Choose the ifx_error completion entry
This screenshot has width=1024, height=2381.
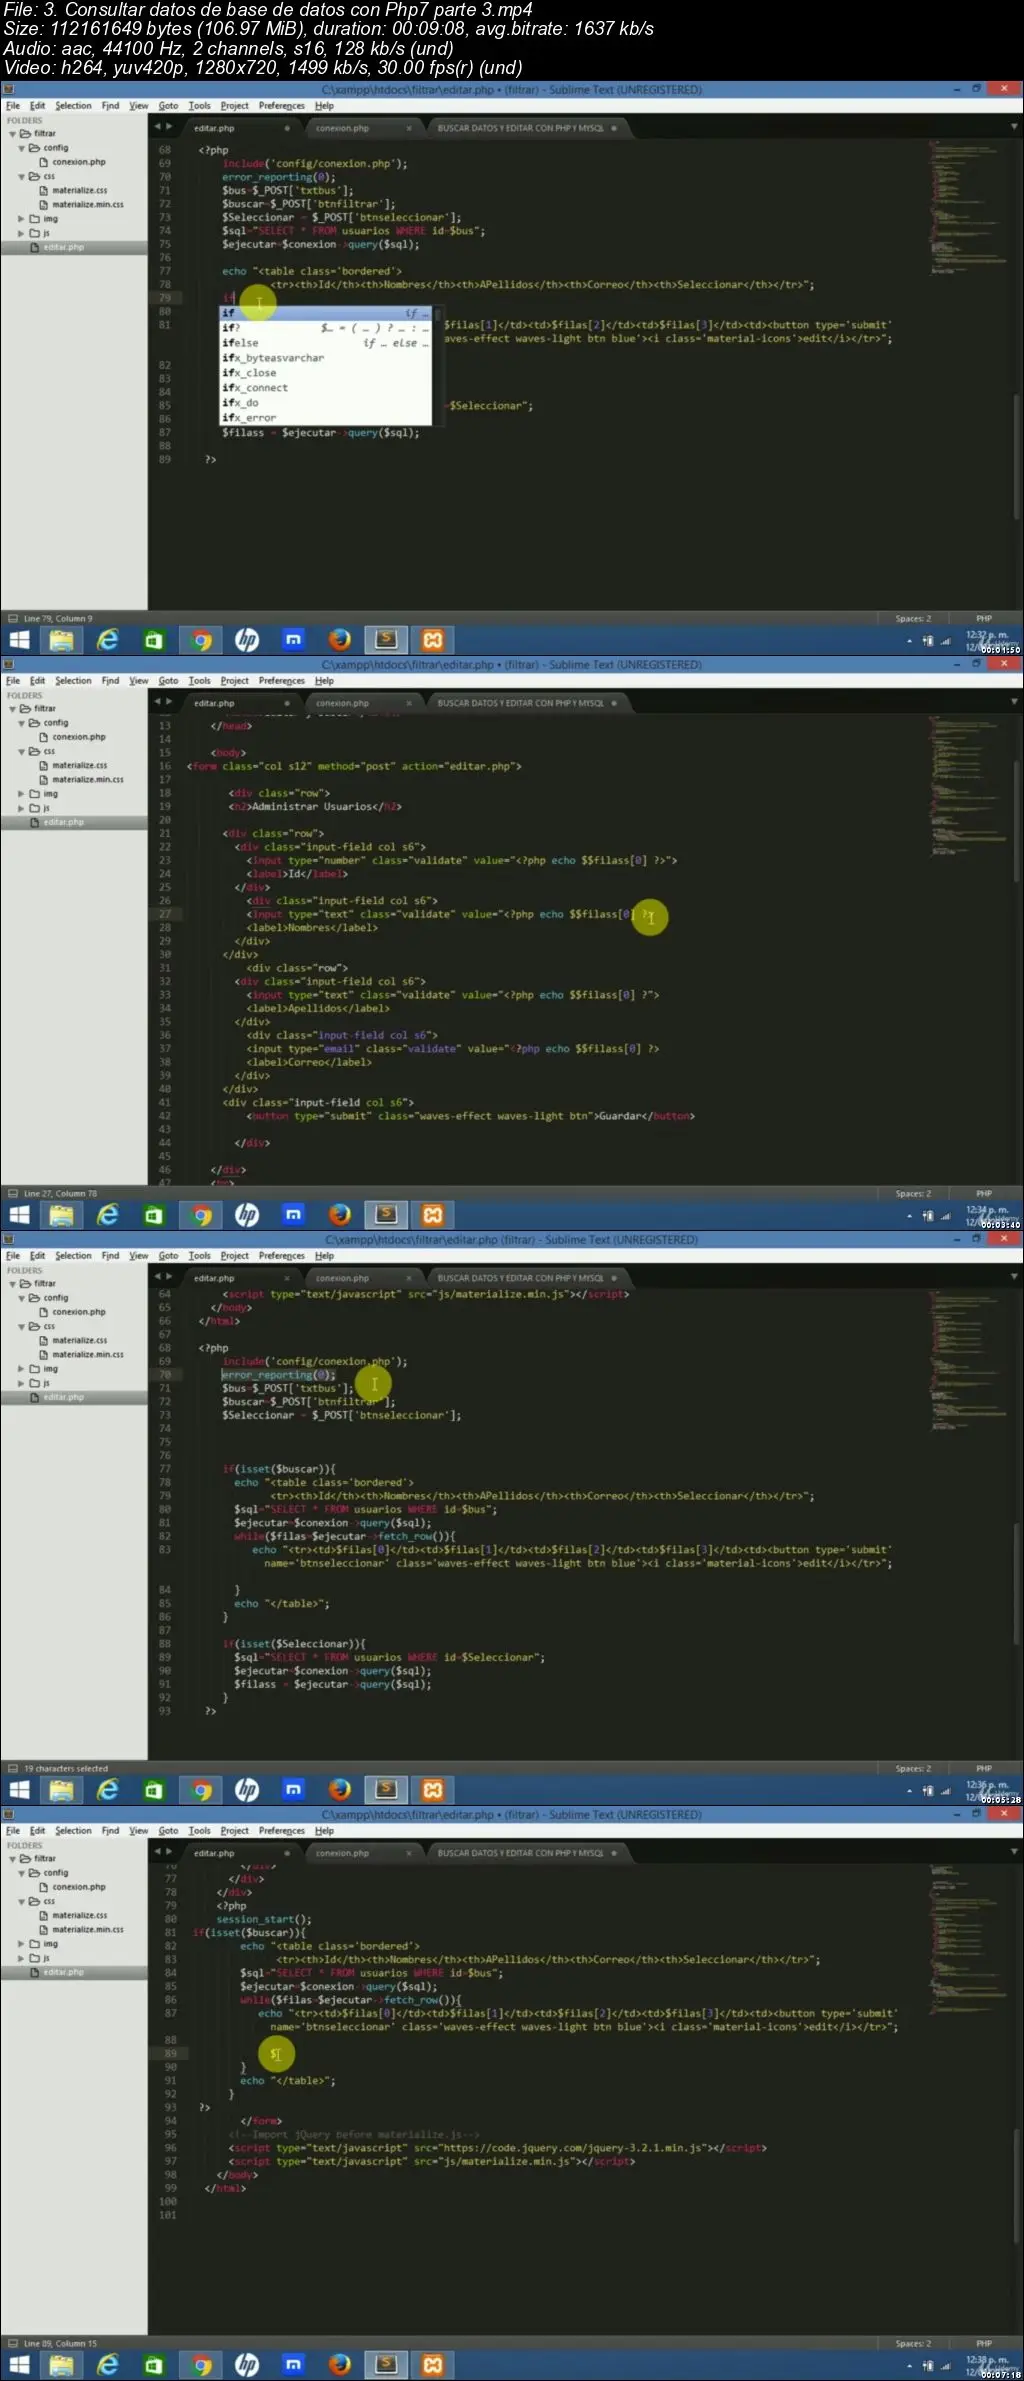pos(325,418)
